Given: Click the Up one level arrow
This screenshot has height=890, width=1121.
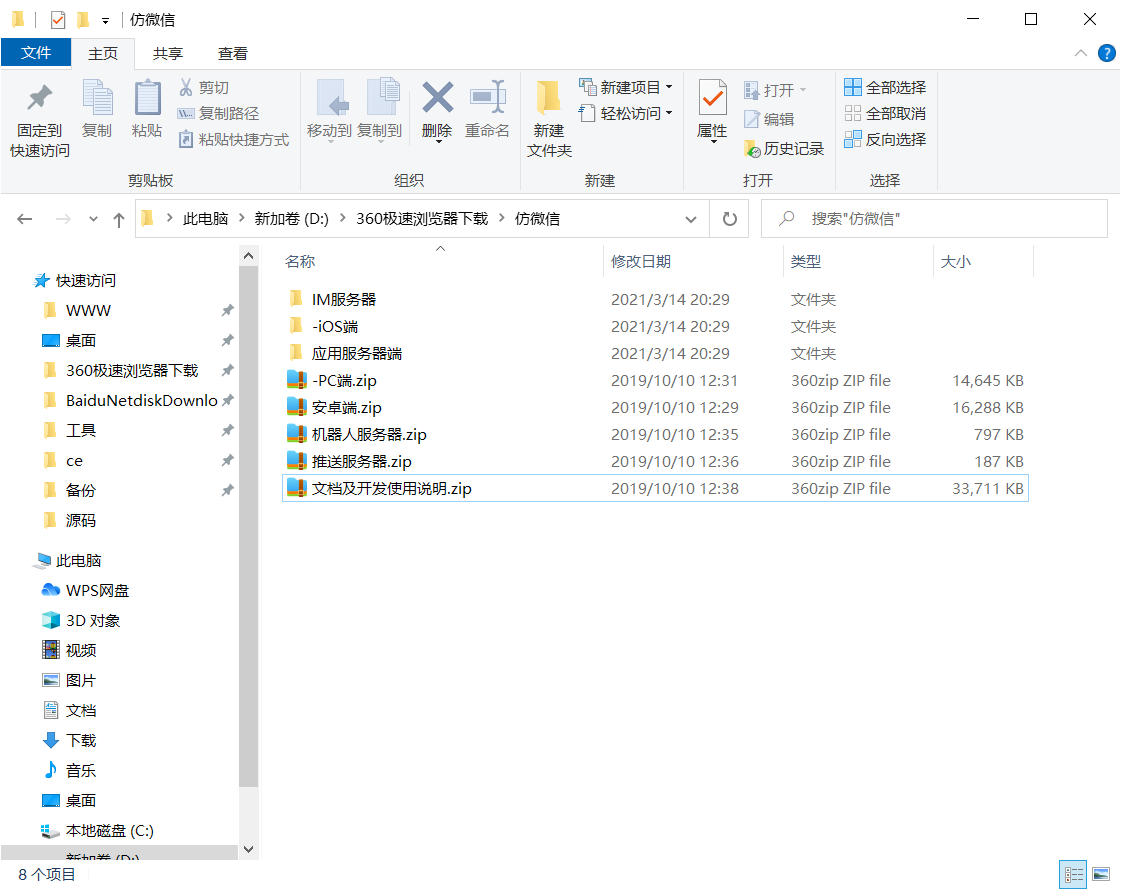Looking at the screenshot, I should point(119,219).
